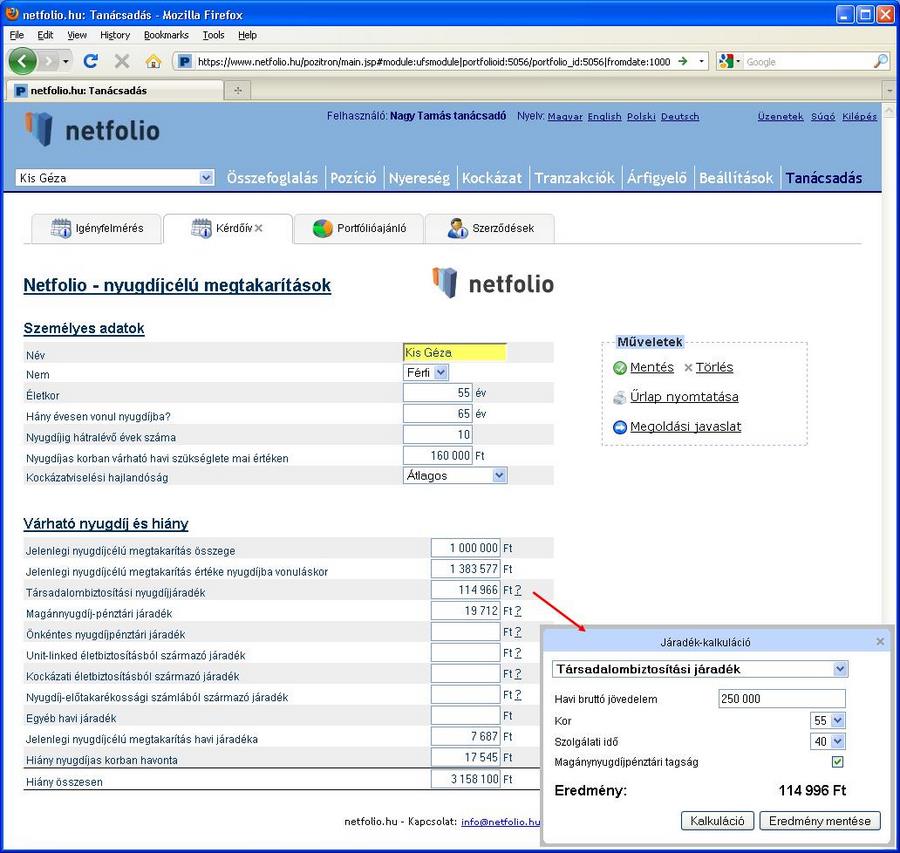Click the go arrow in address bar
Viewport: 900px width, 853px height.
pyautogui.click(x=682, y=61)
